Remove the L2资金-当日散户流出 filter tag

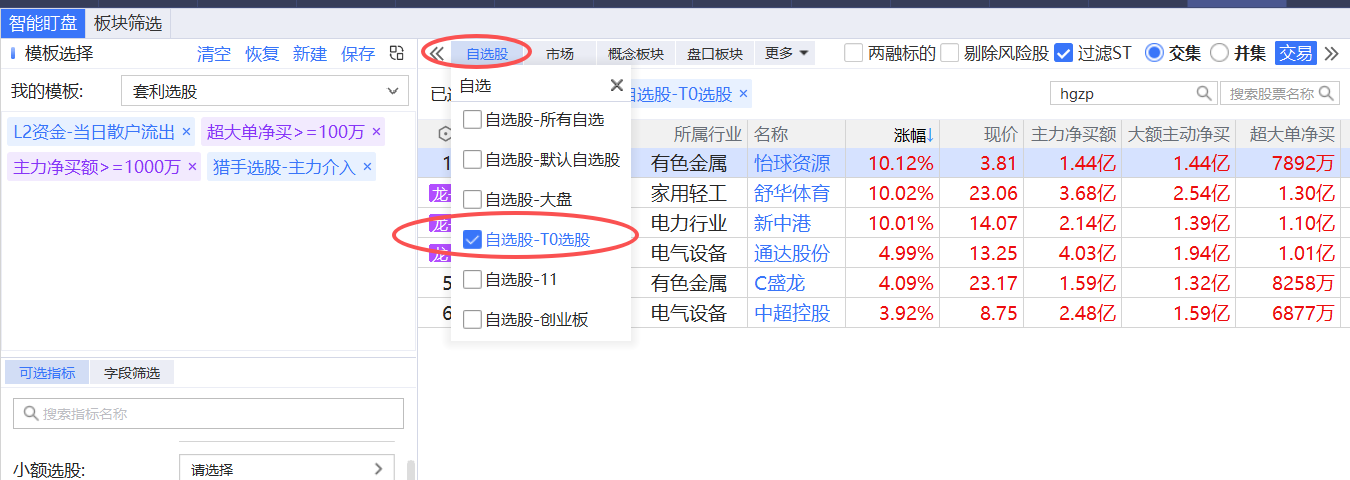[x=186, y=132]
